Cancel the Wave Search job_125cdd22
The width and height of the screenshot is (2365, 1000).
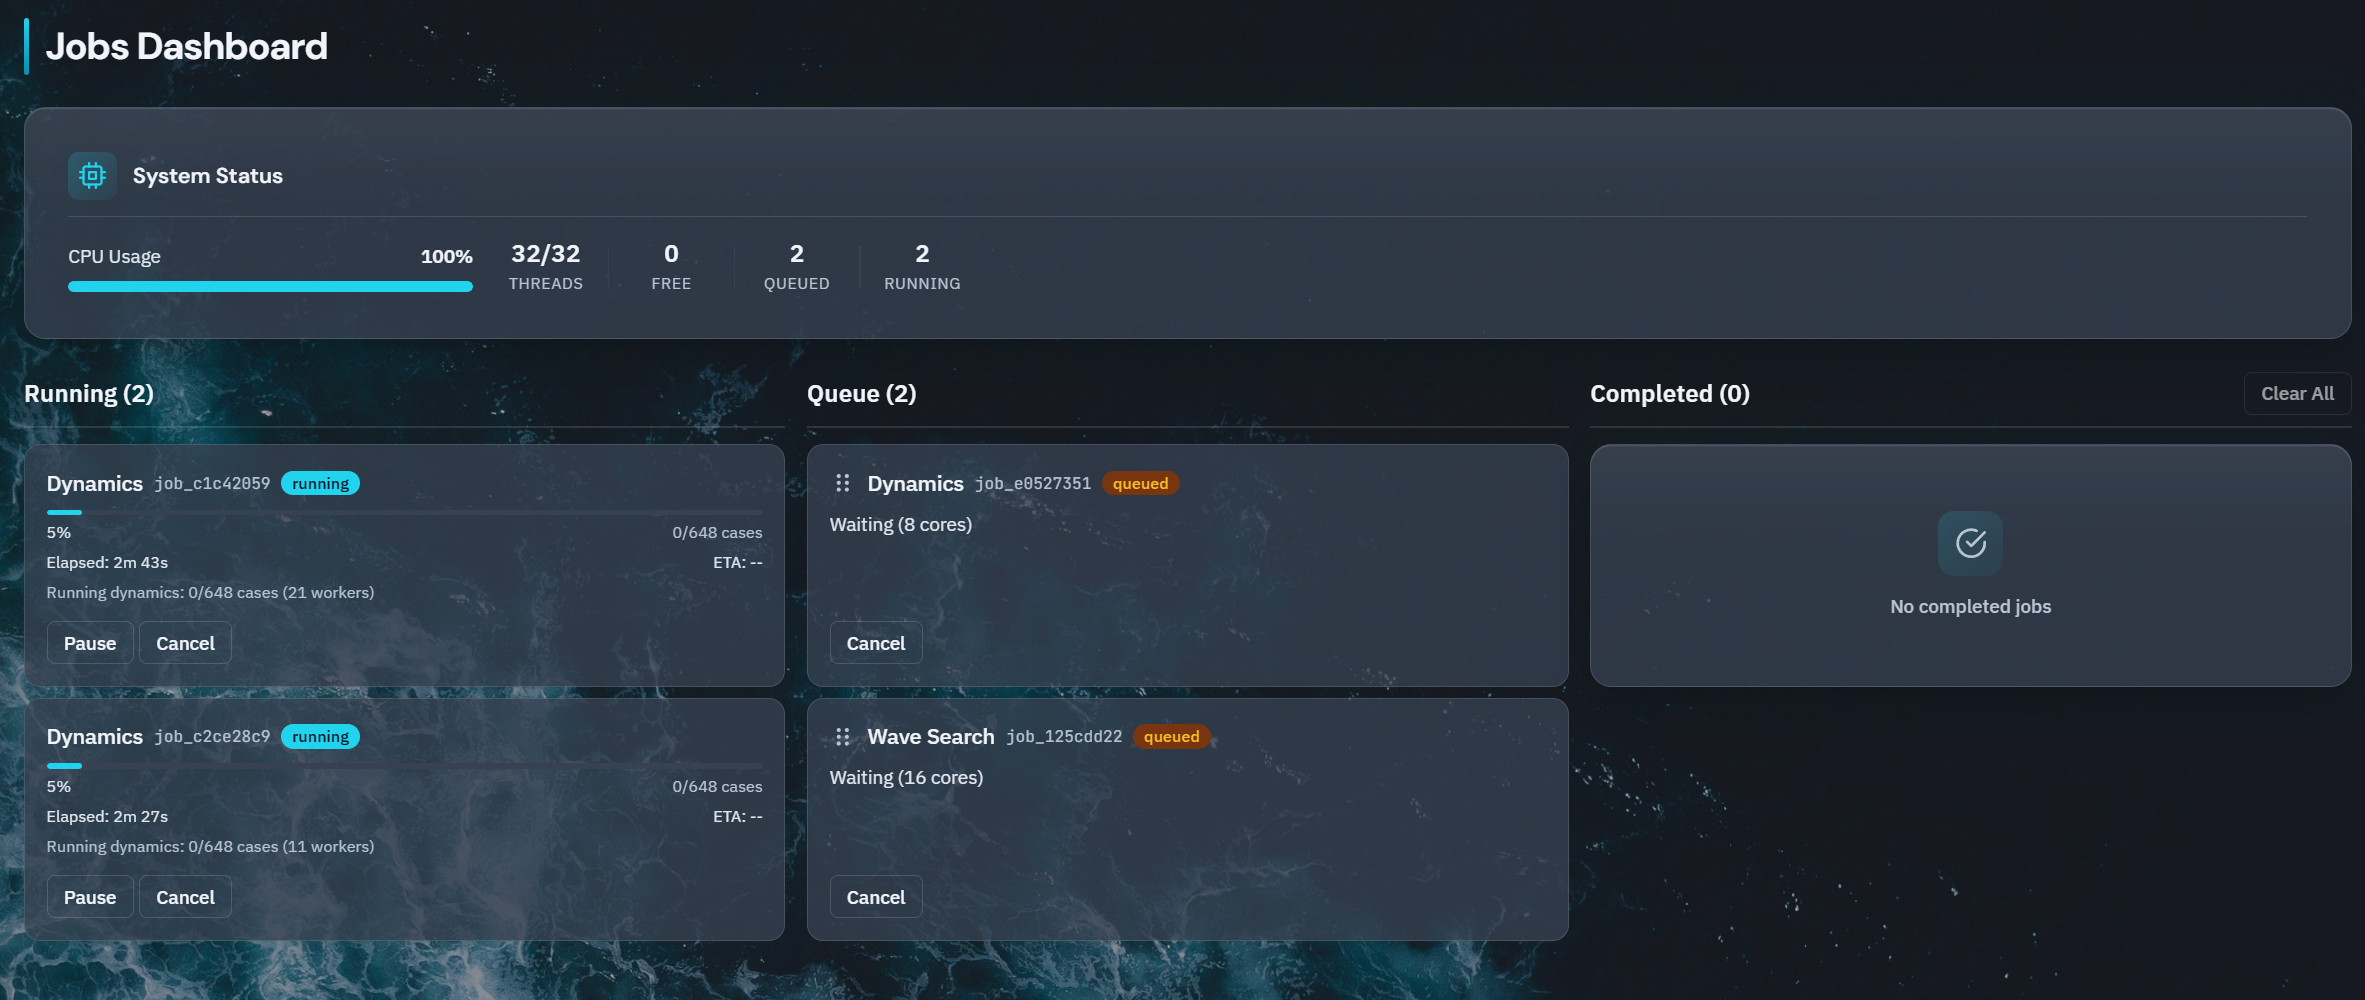point(875,897)
